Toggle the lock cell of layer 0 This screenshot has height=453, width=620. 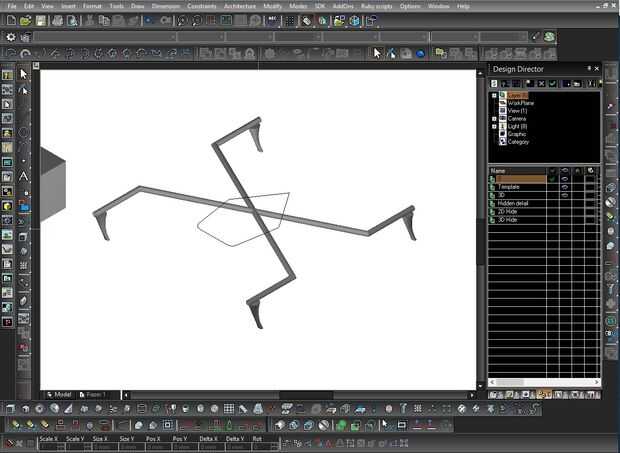(x=578, y=179)
